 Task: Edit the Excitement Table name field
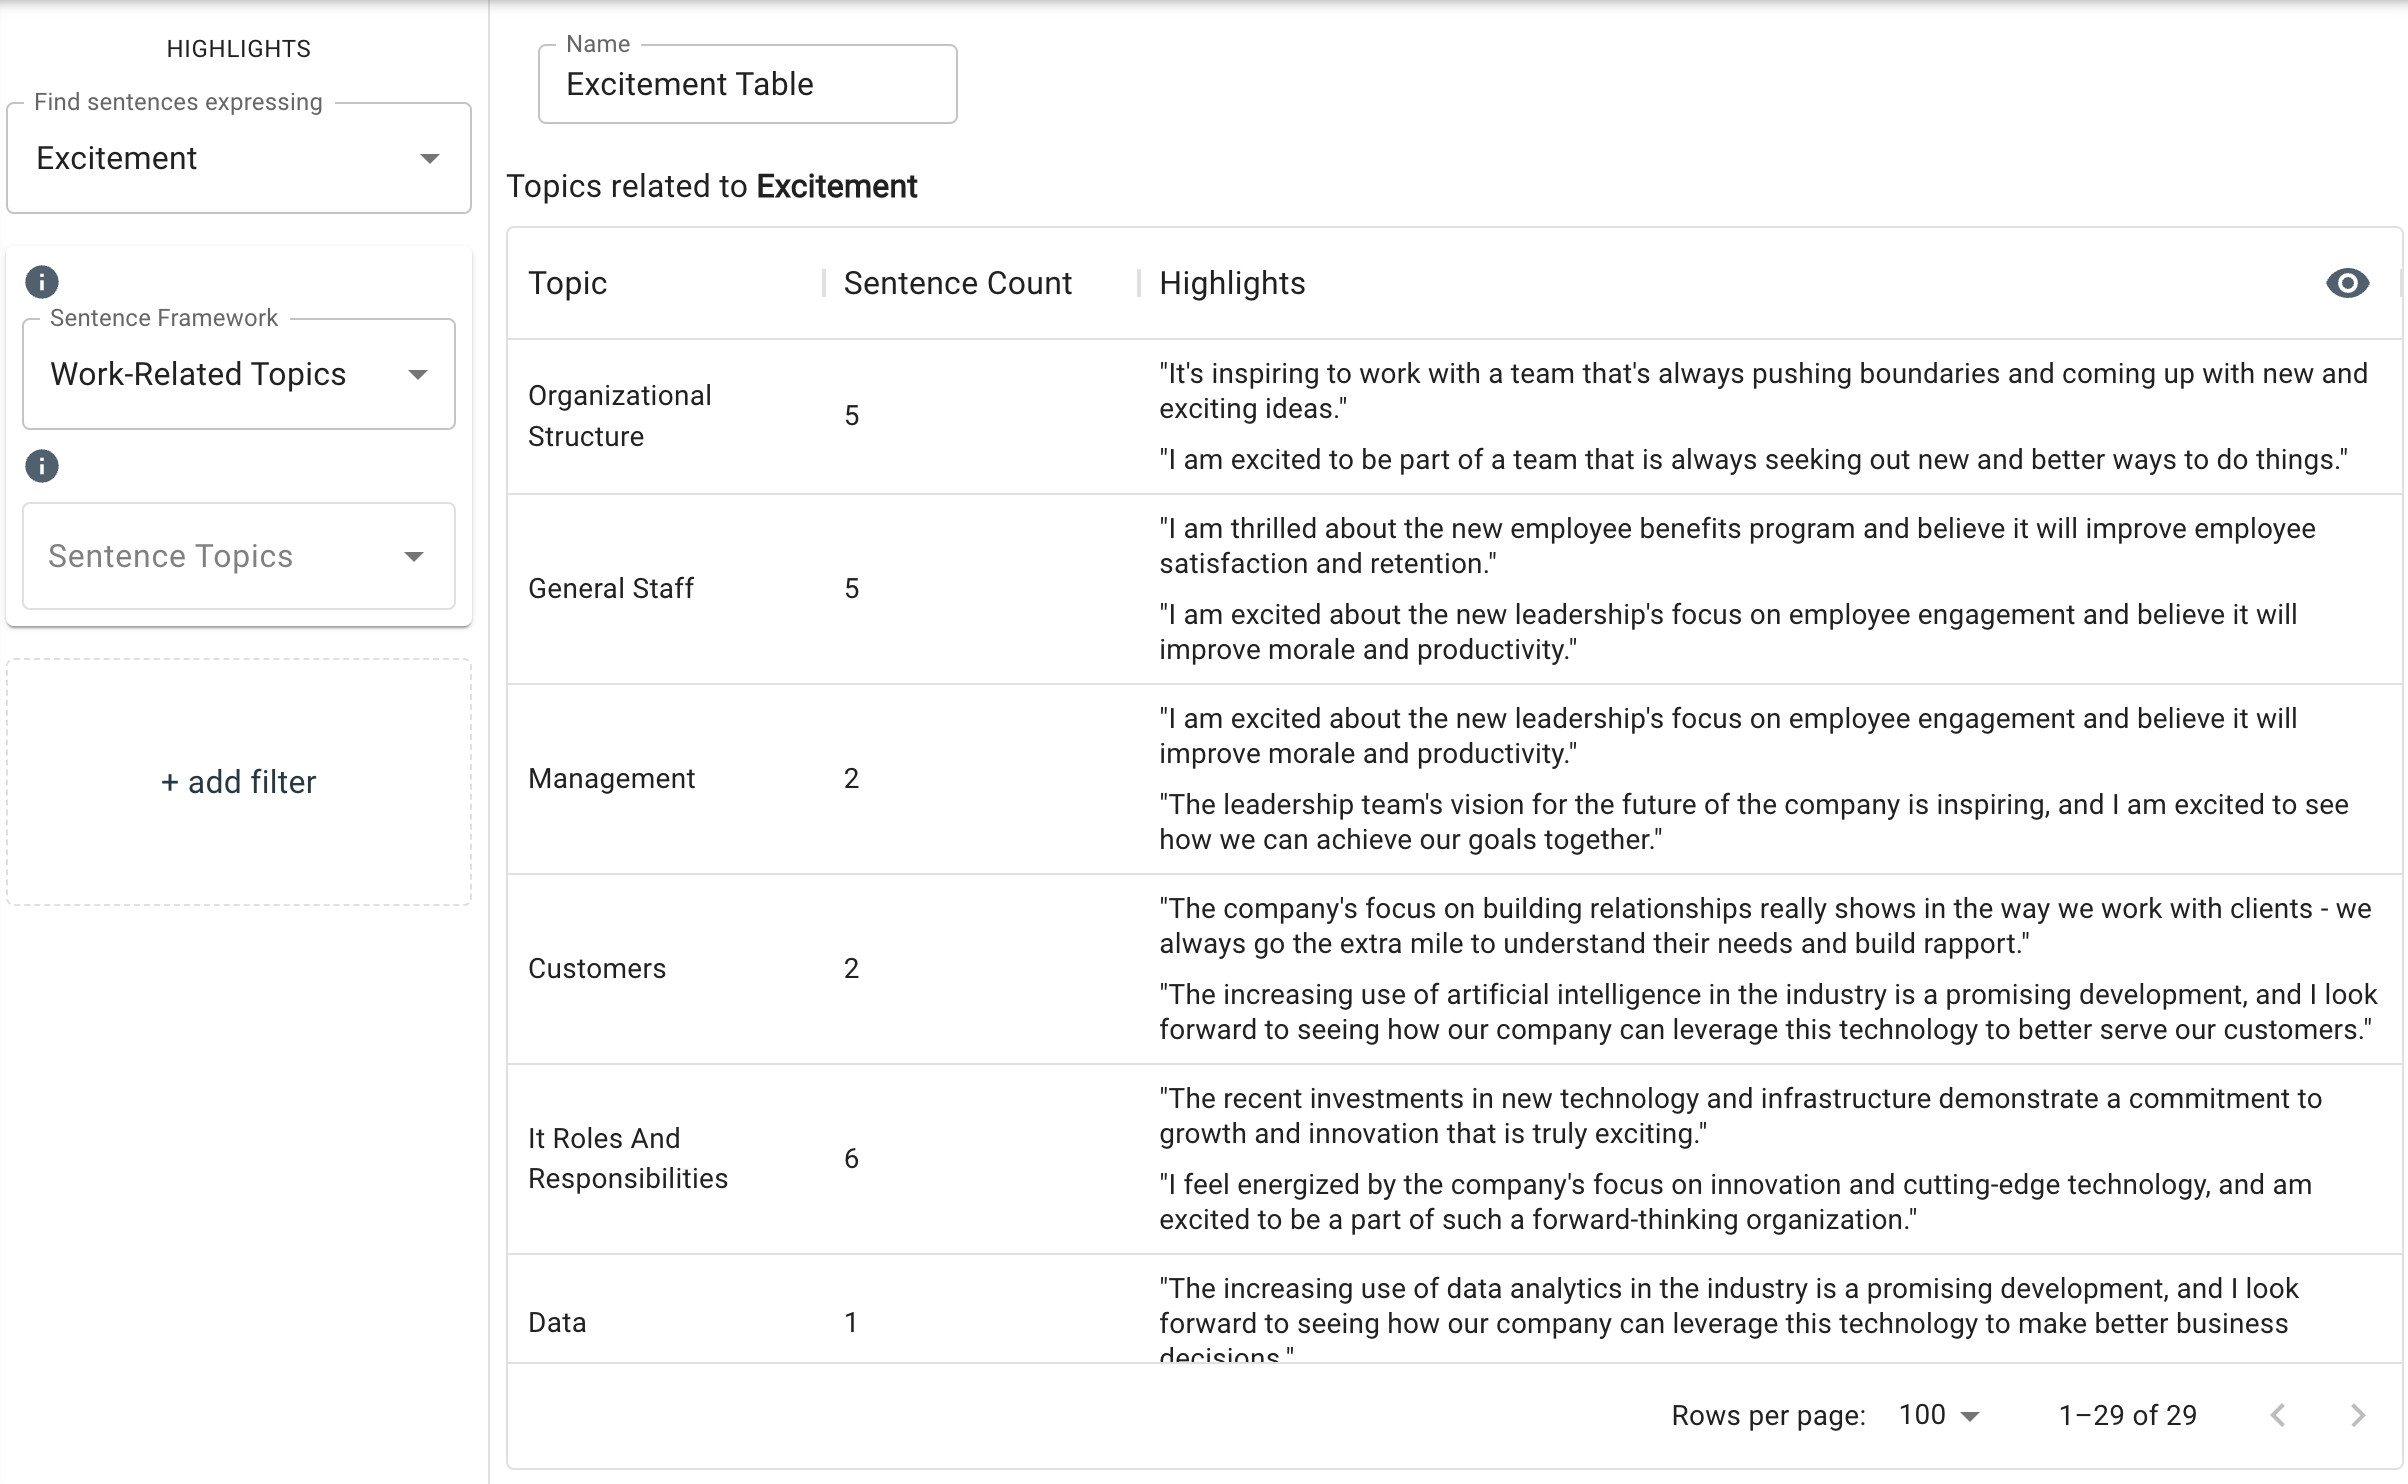[747, 84]
